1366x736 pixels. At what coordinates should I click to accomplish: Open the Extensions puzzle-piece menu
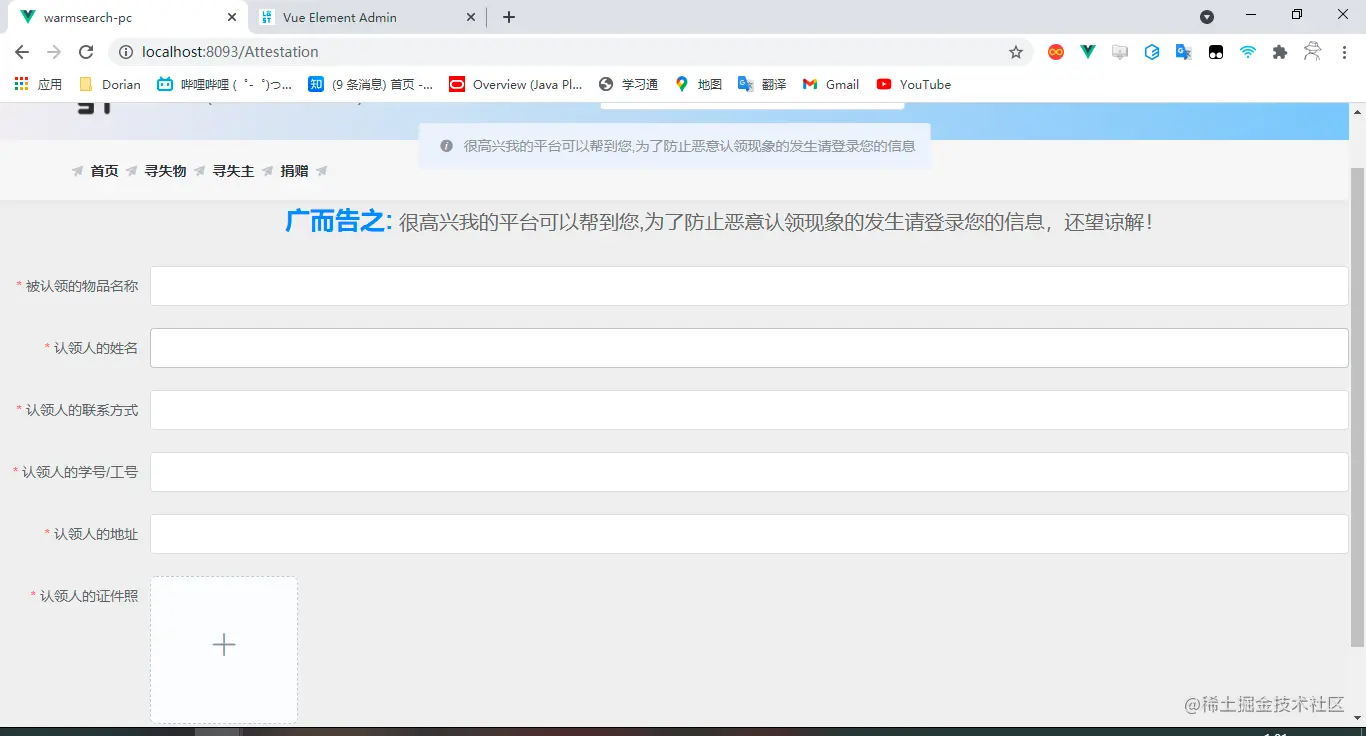click(x=1280, y=52)
